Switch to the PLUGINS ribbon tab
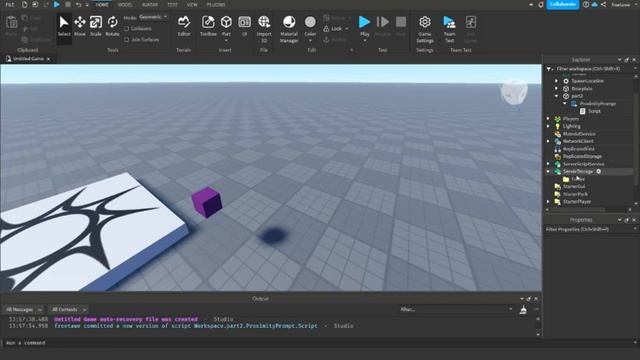The height and width of the screenshot is (360, 640). 216,5
